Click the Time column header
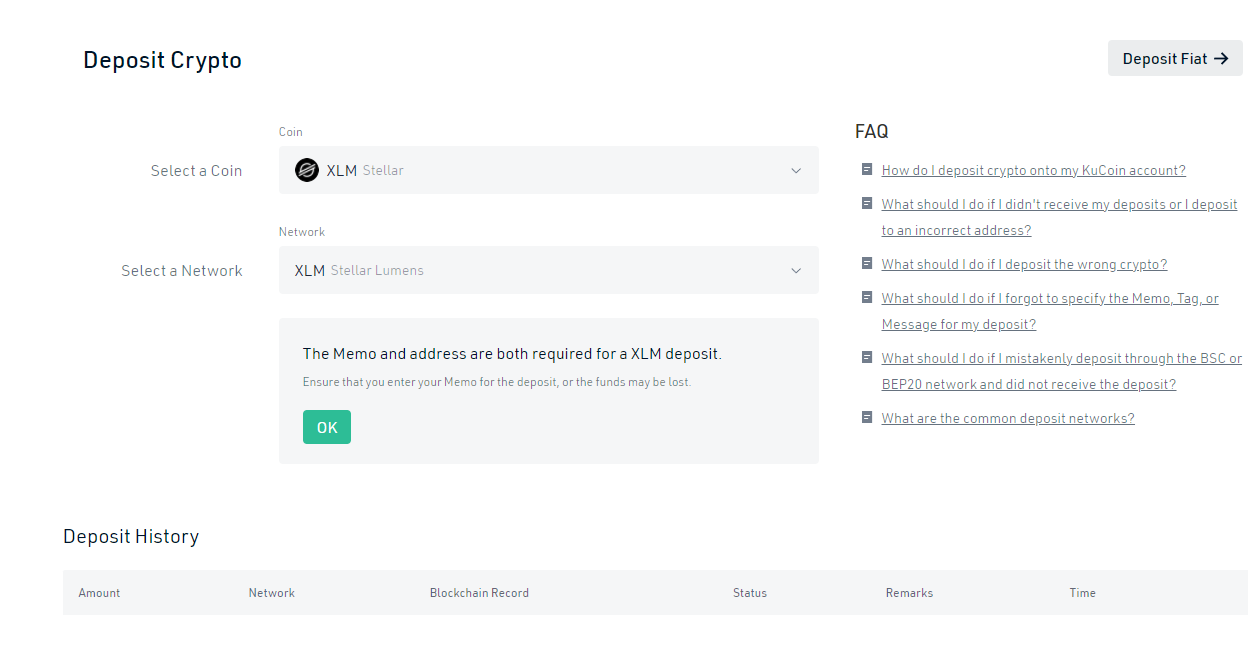Screen dimensions: 1248x647 (1083, 593)
